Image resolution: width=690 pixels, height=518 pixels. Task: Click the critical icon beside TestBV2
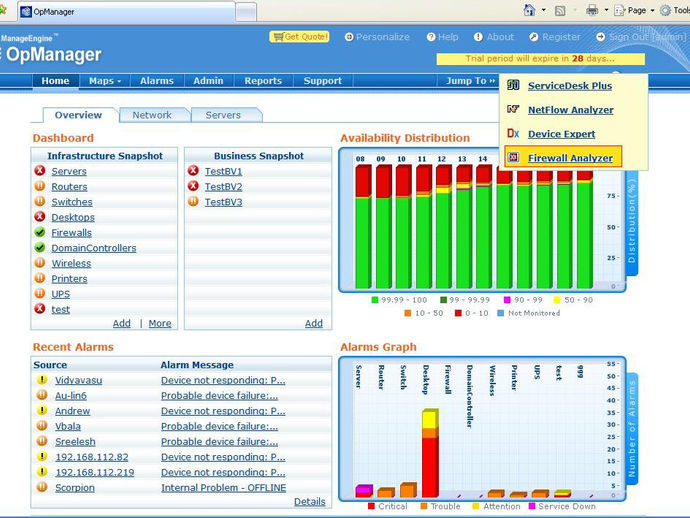click(193, 186)
